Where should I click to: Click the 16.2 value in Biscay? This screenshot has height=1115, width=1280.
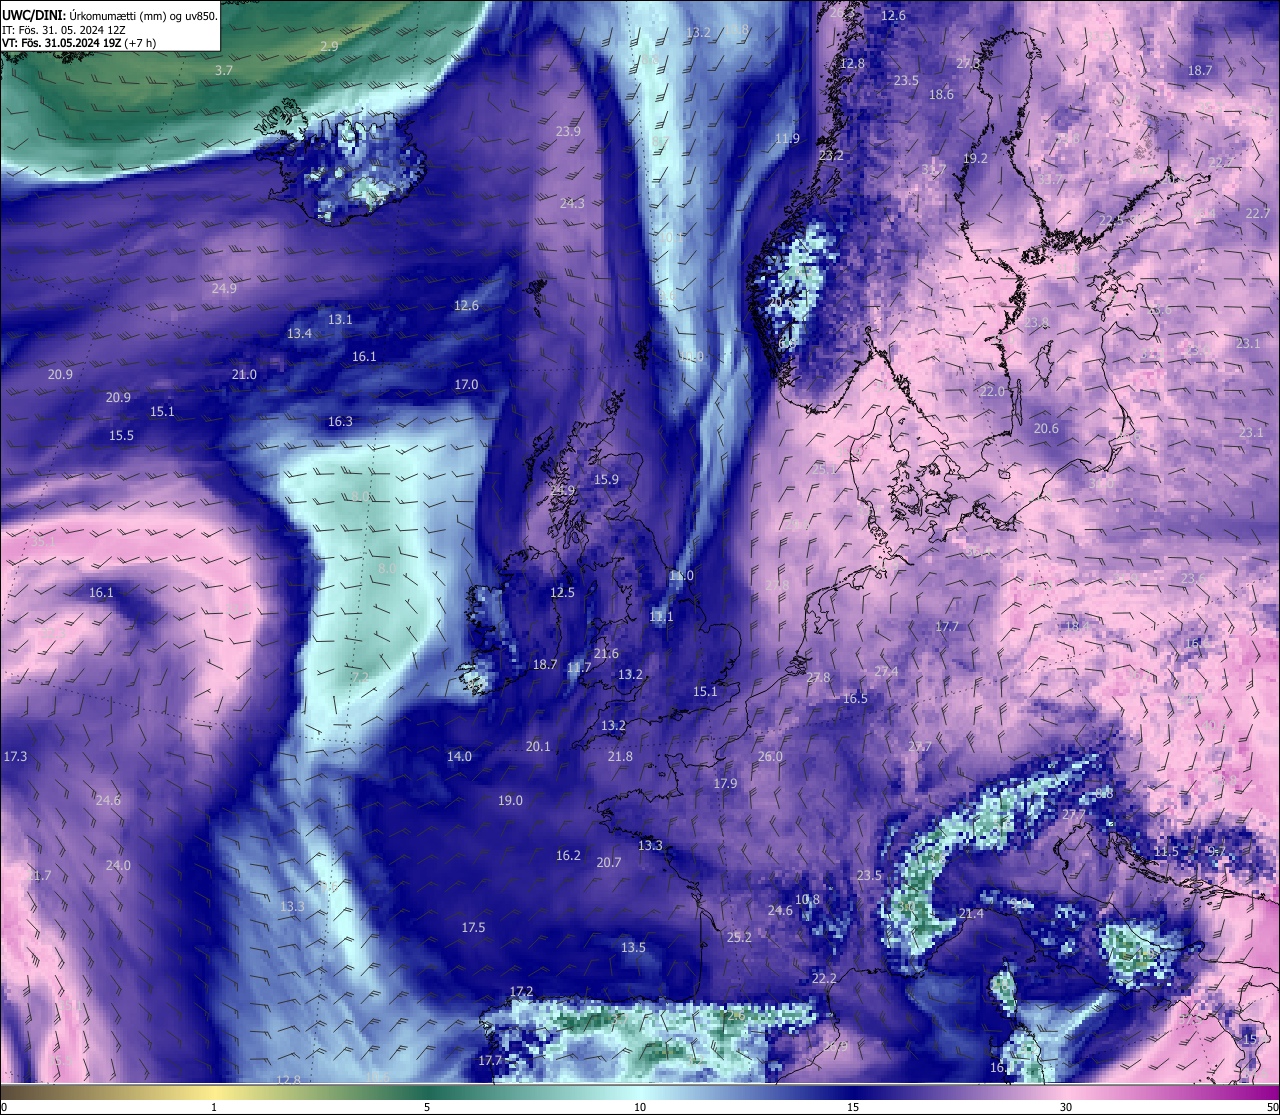click(568, 855)
